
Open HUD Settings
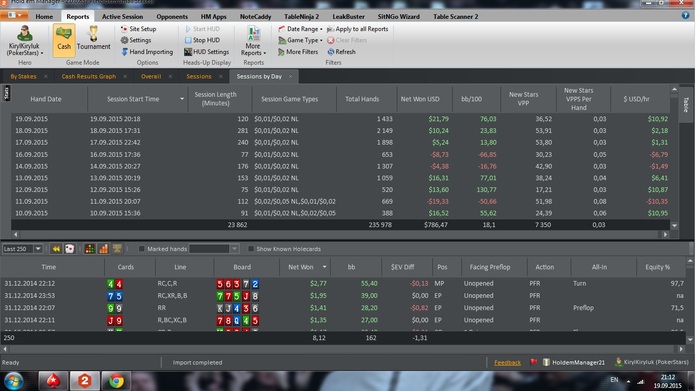tap(206, 52)
